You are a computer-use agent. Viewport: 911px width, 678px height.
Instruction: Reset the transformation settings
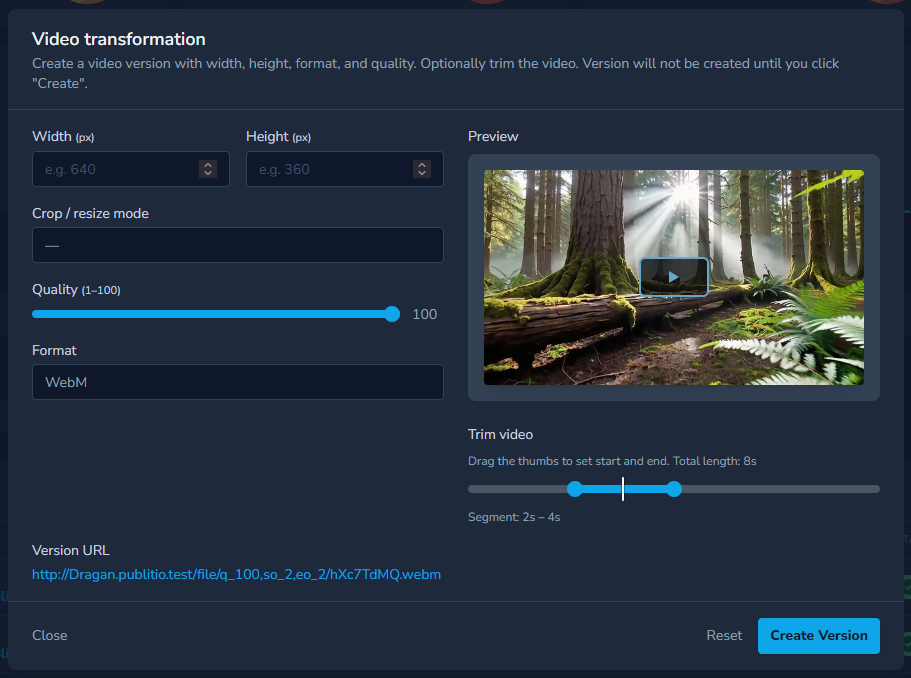point(724,636)
